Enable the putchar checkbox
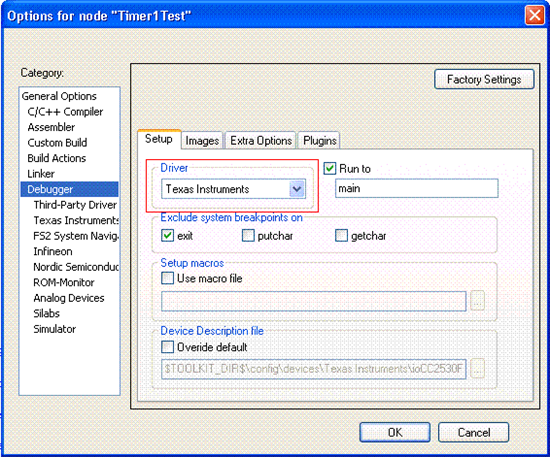Screen dimensions: 550x457 248,235
